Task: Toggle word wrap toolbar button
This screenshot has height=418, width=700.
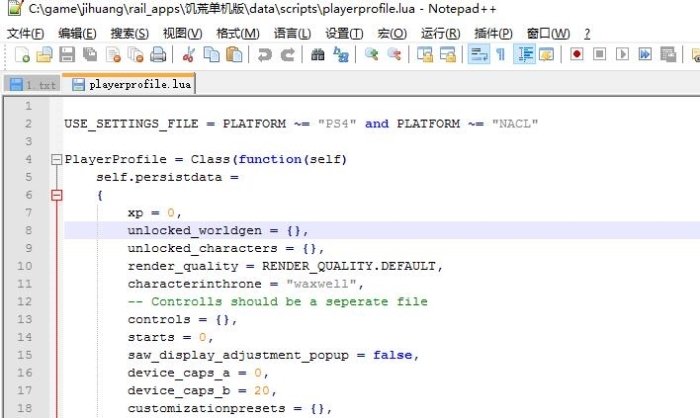Action: click(479, 54)
